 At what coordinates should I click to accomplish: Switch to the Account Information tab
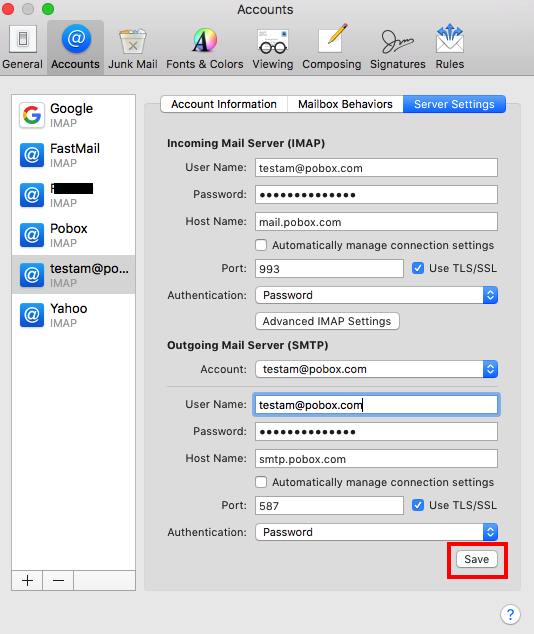(224, 104)
